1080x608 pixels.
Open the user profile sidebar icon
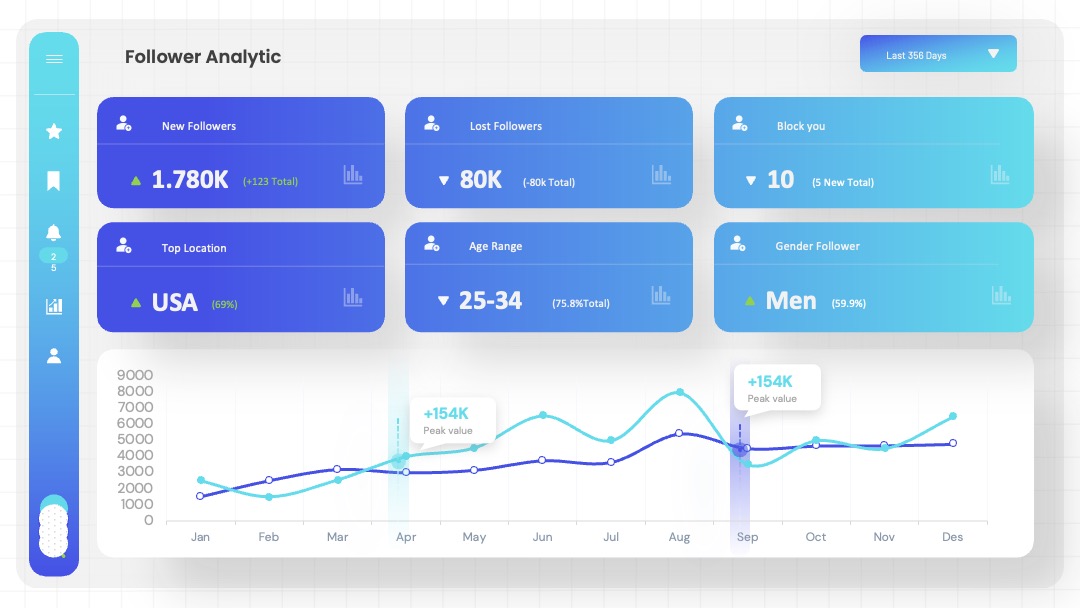54,356
